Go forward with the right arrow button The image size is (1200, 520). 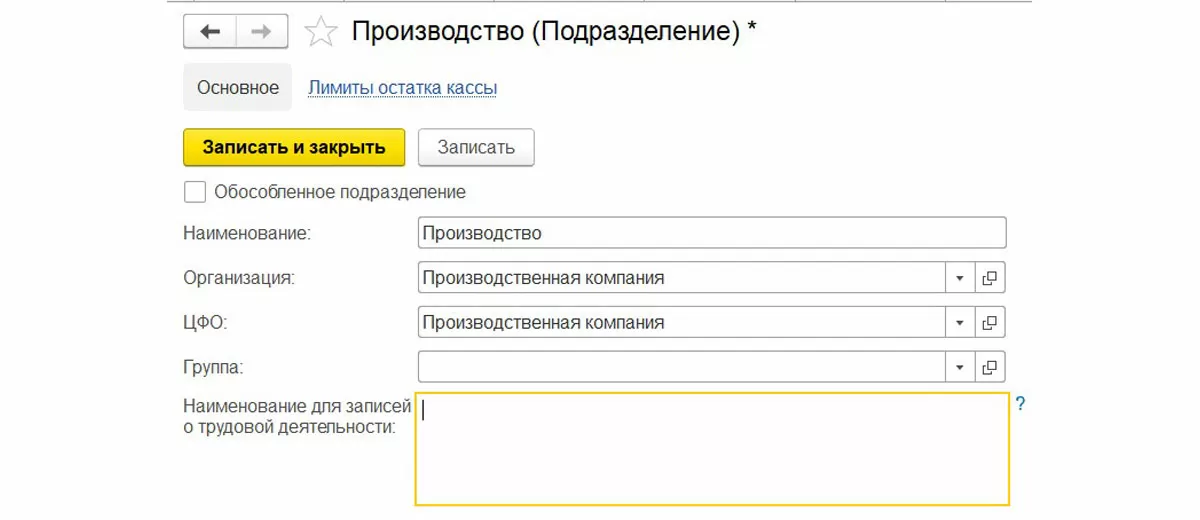point(262,32)
